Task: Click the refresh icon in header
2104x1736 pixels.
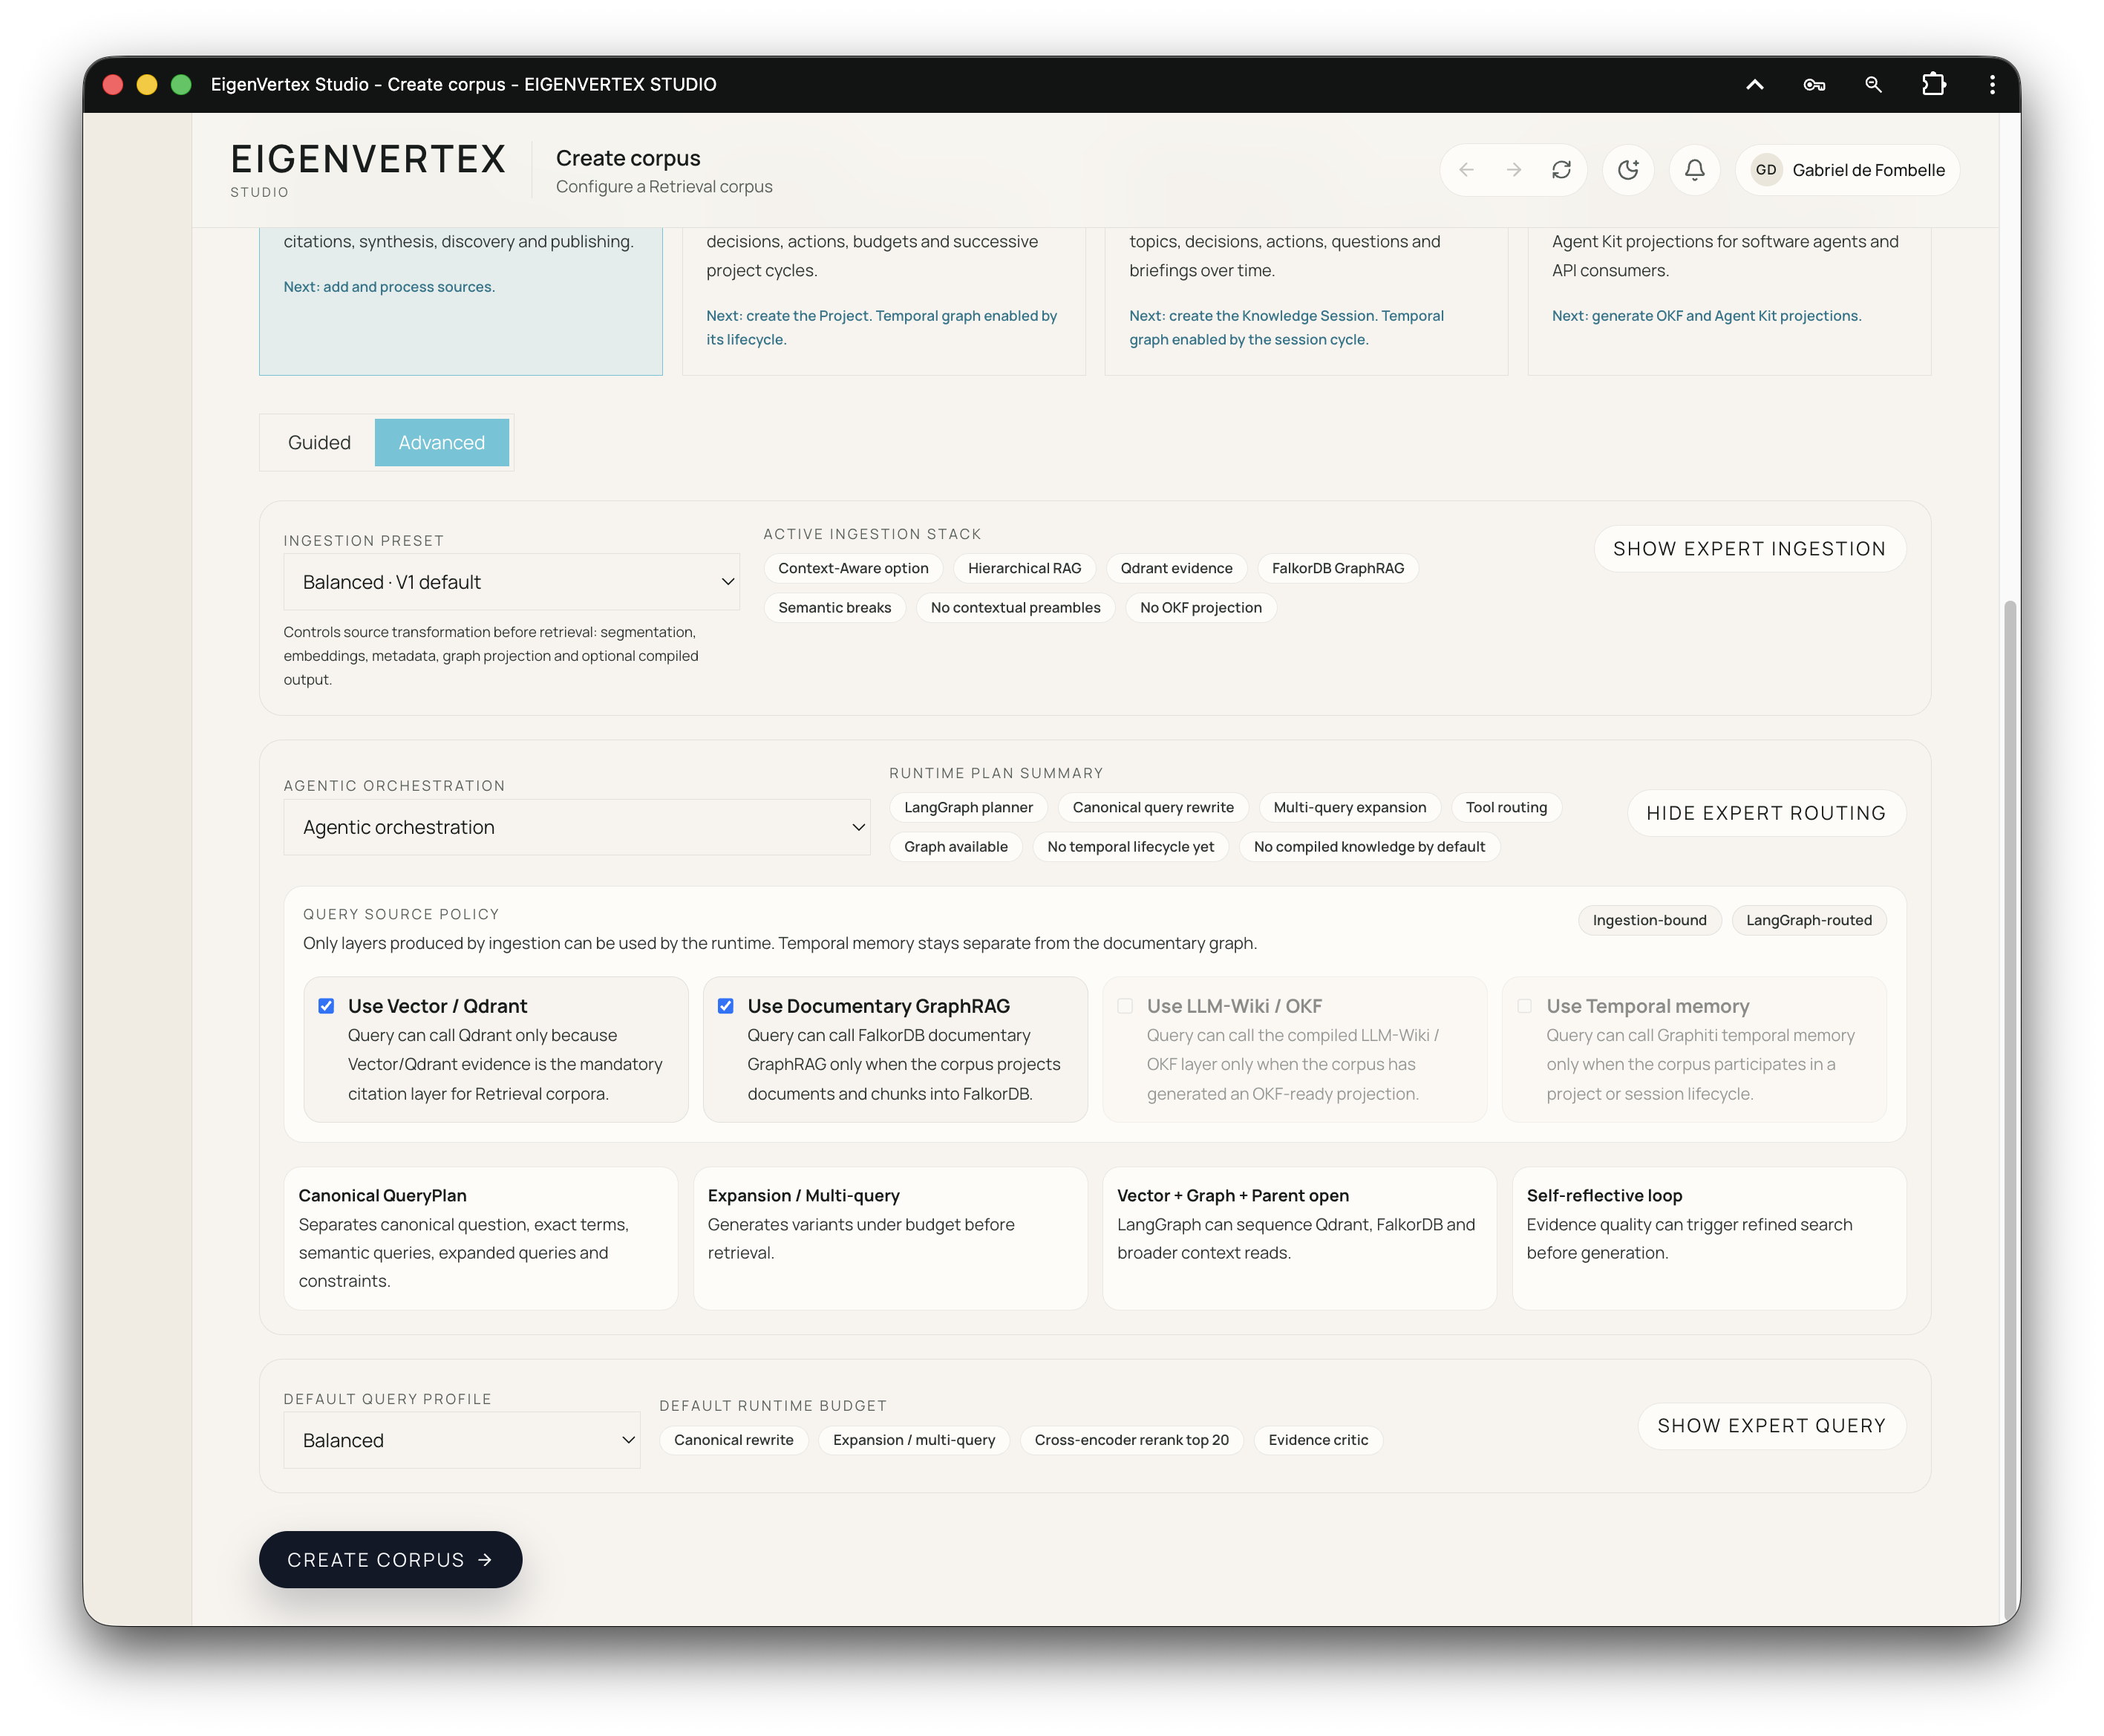Action: tap(1561, 170)
